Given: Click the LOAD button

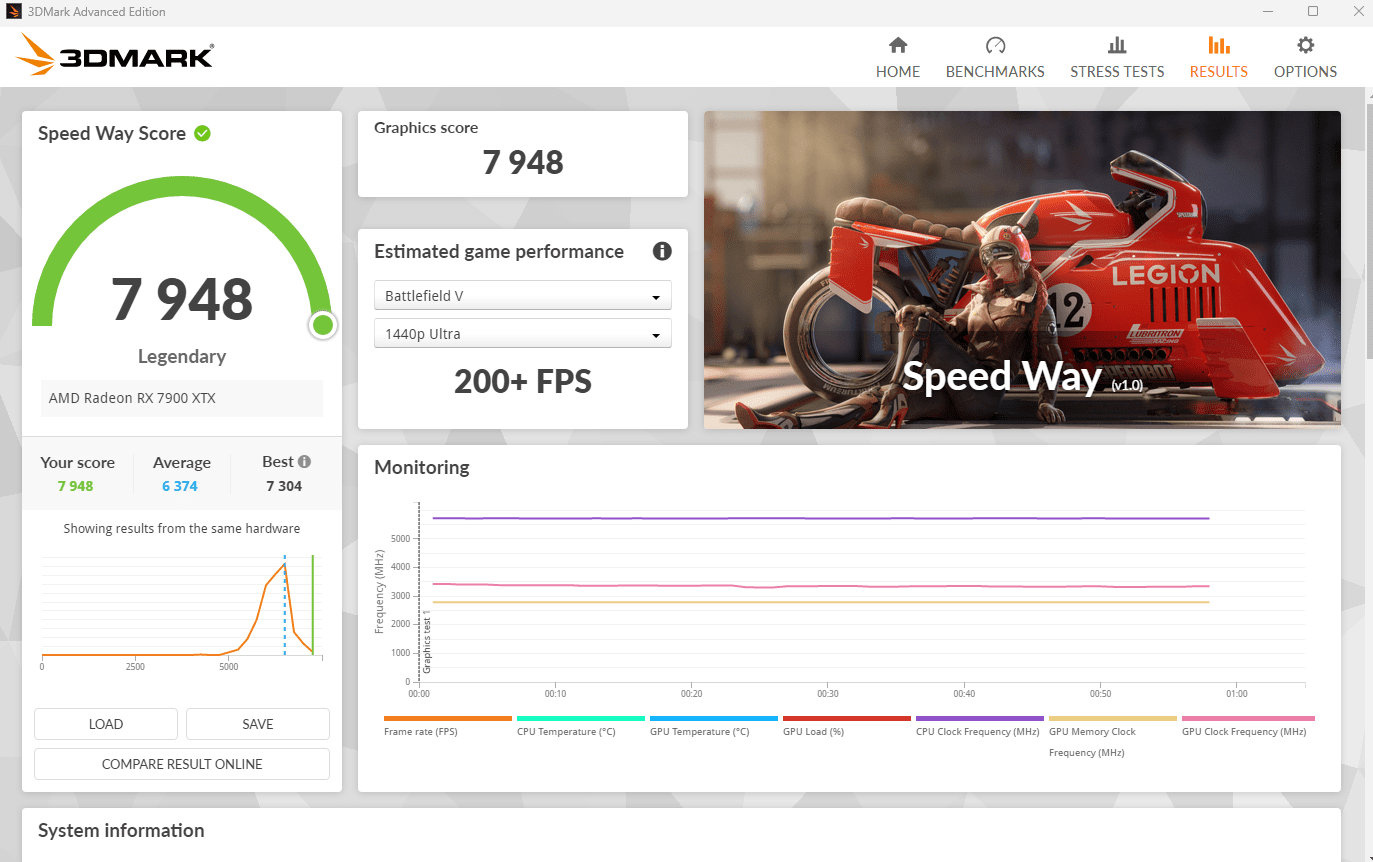Looking at the screenshot, I should click(106, 724).
